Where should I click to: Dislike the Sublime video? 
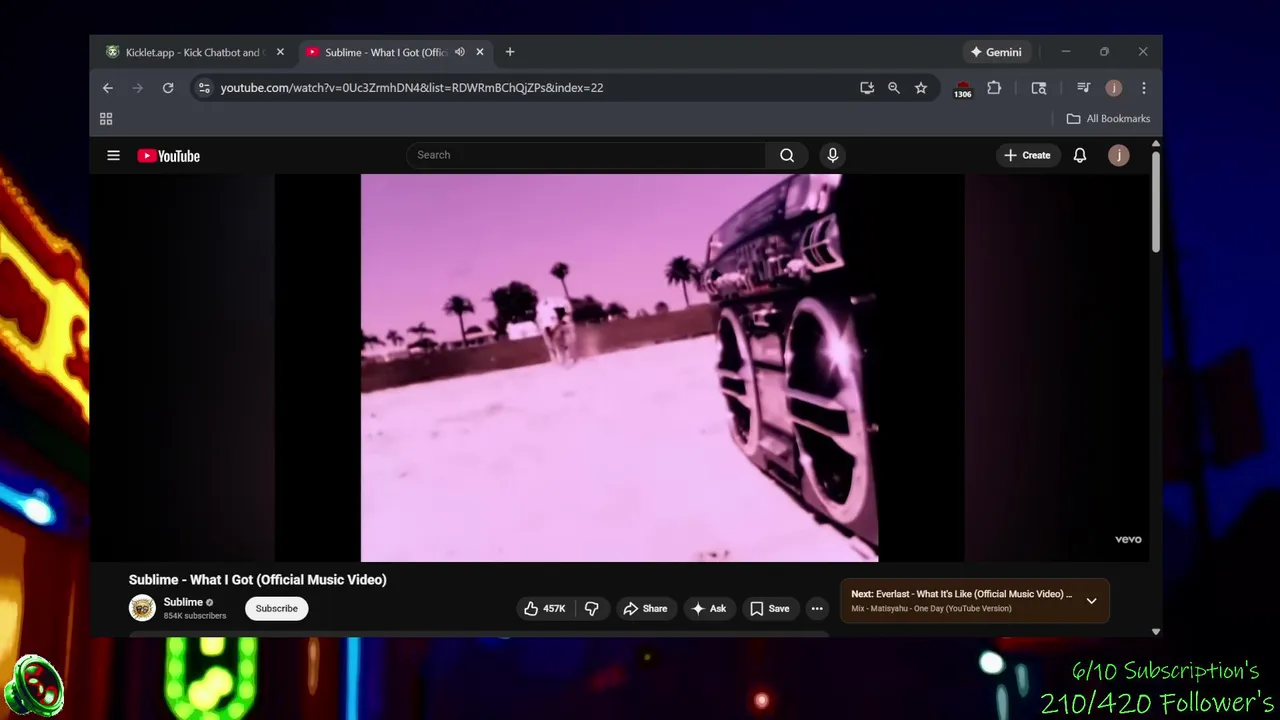pyautogui.click(x=591, y=608)
